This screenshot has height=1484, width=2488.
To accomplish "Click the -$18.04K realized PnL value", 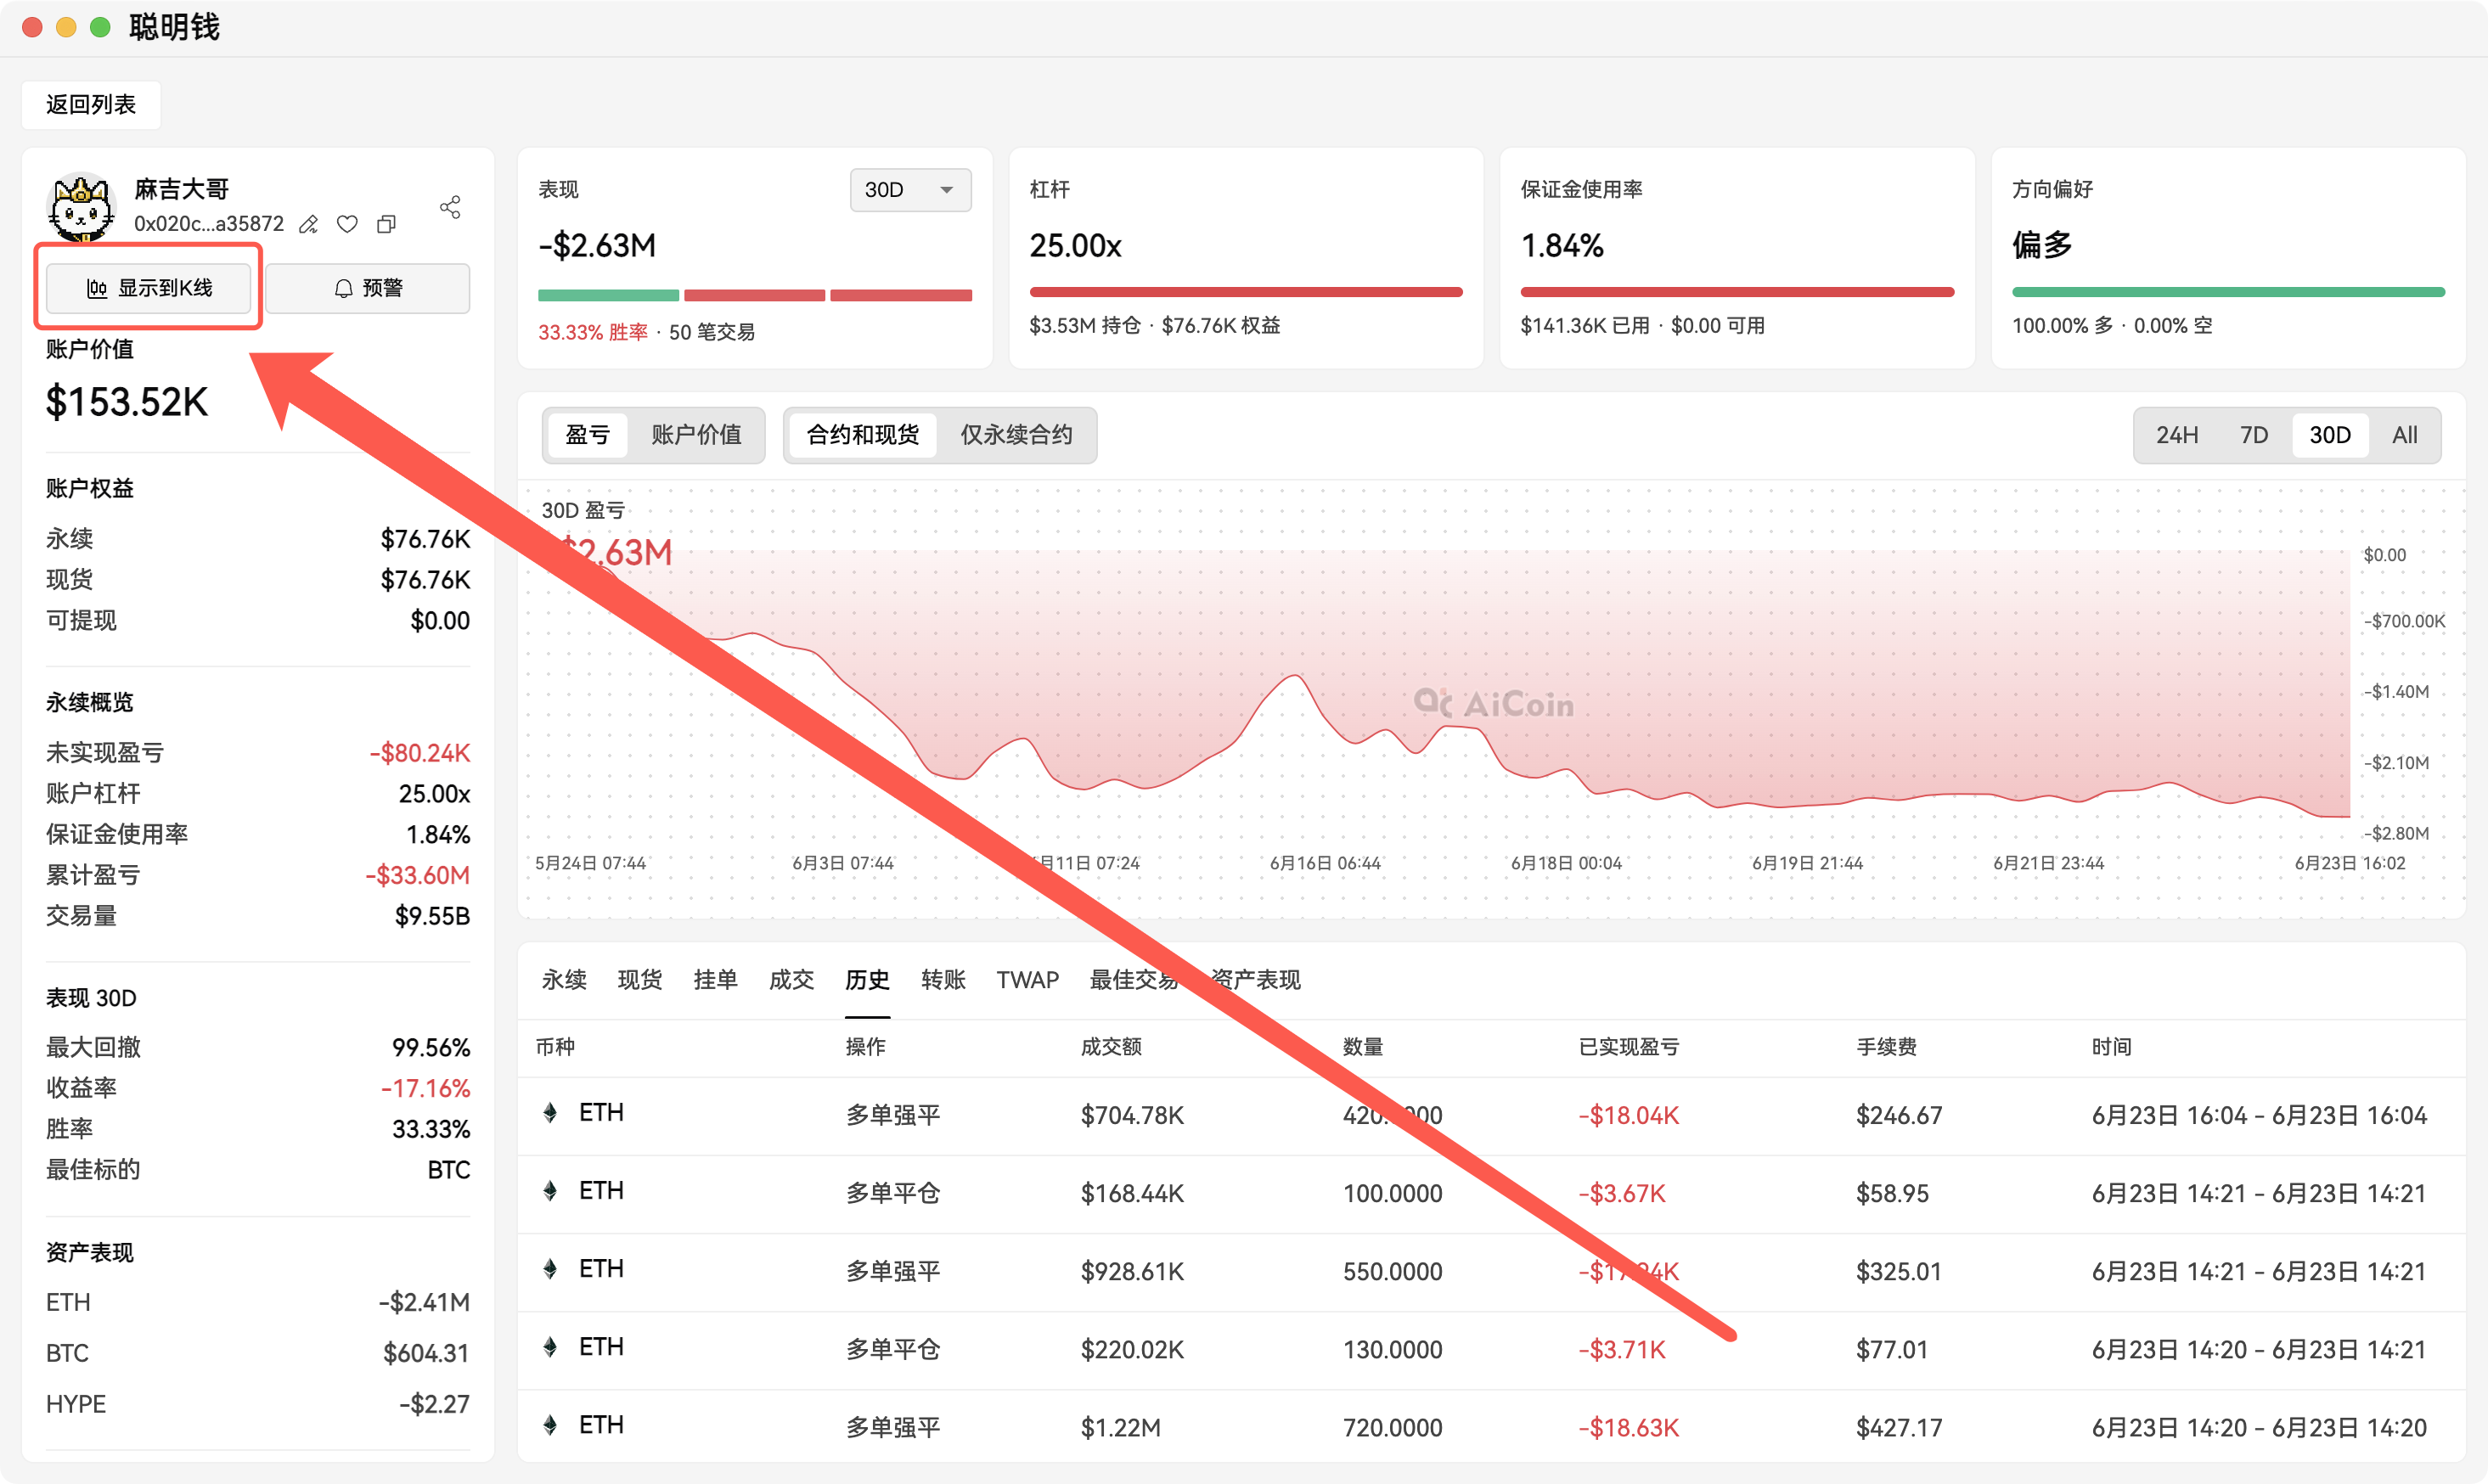I will 1629,1115.
